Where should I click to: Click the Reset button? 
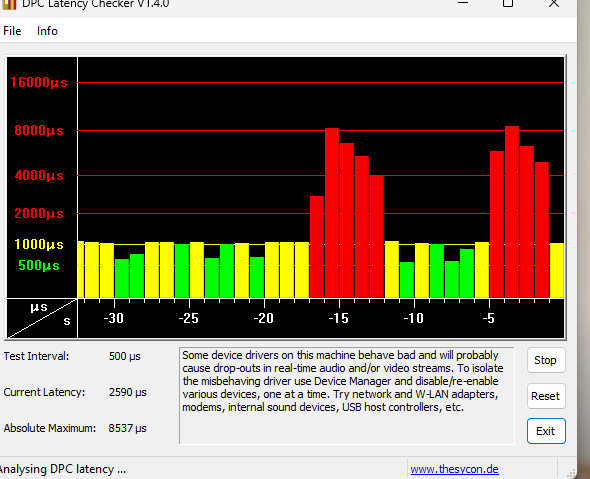546,396
